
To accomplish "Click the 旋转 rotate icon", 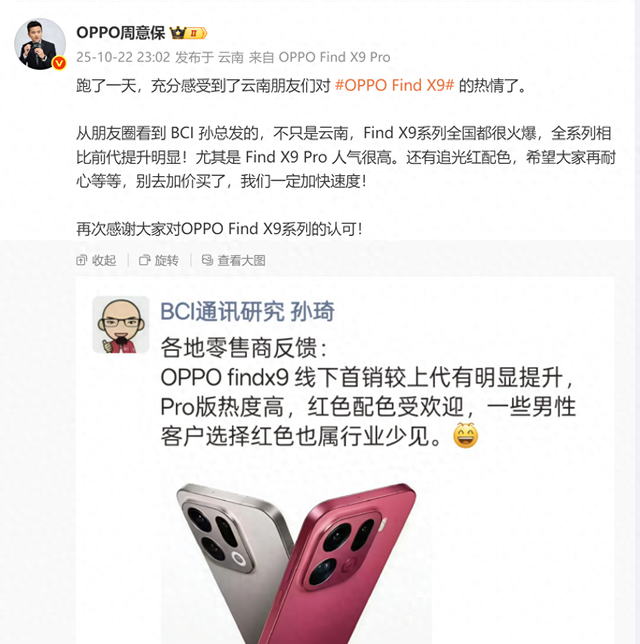I will click(x=145, y=260).
